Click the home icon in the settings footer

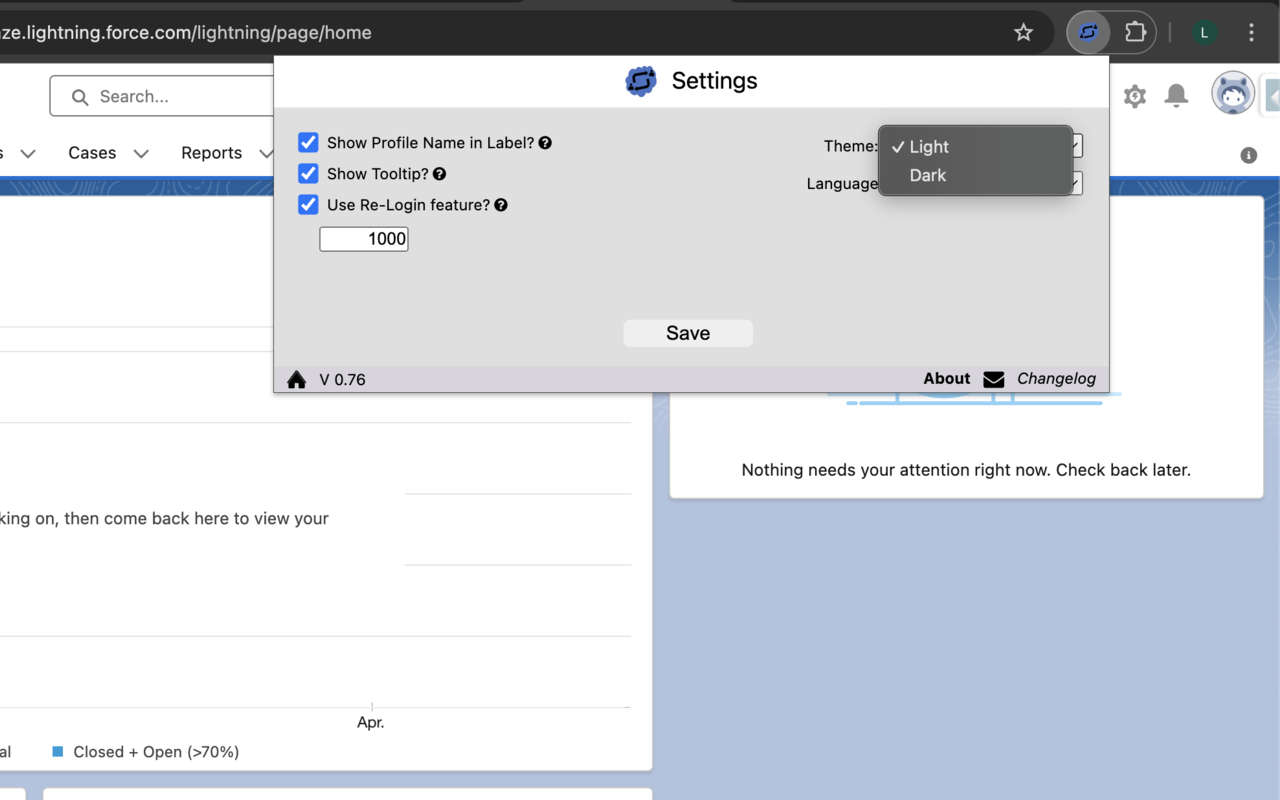point(296,379)
